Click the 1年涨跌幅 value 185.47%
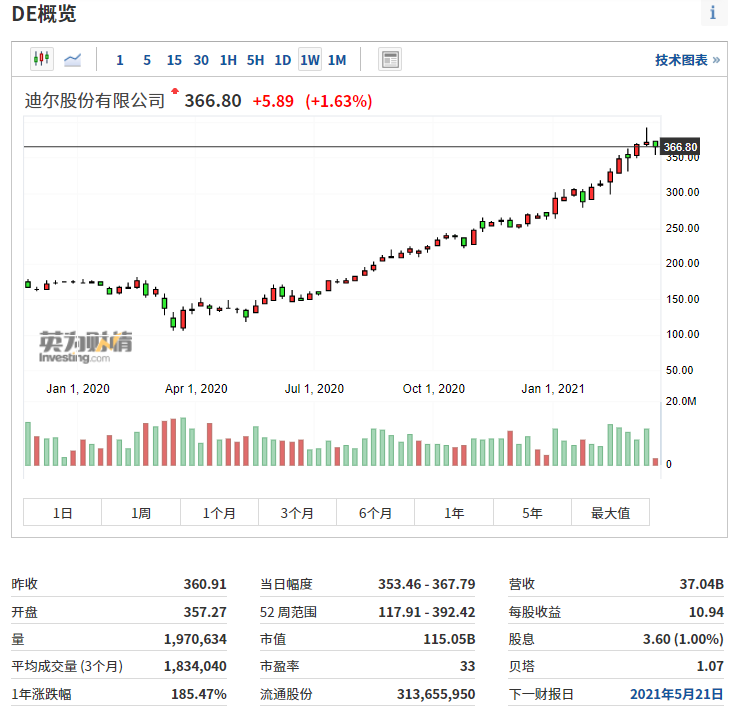Image resolution: width=744 pixels, height=718 pixels. (x=199, y=694)
